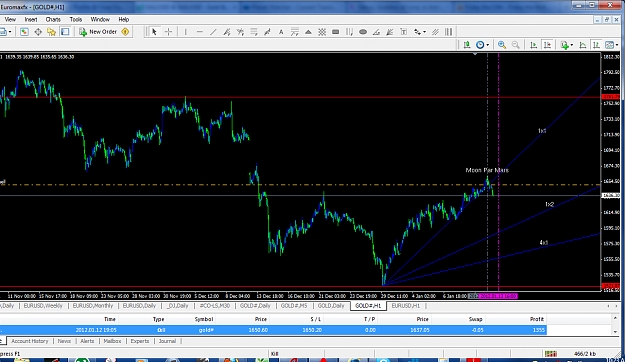Click the candlestick chart type icon
The width and height of the screenshot is (625, 362).
[x=467, y=45]
